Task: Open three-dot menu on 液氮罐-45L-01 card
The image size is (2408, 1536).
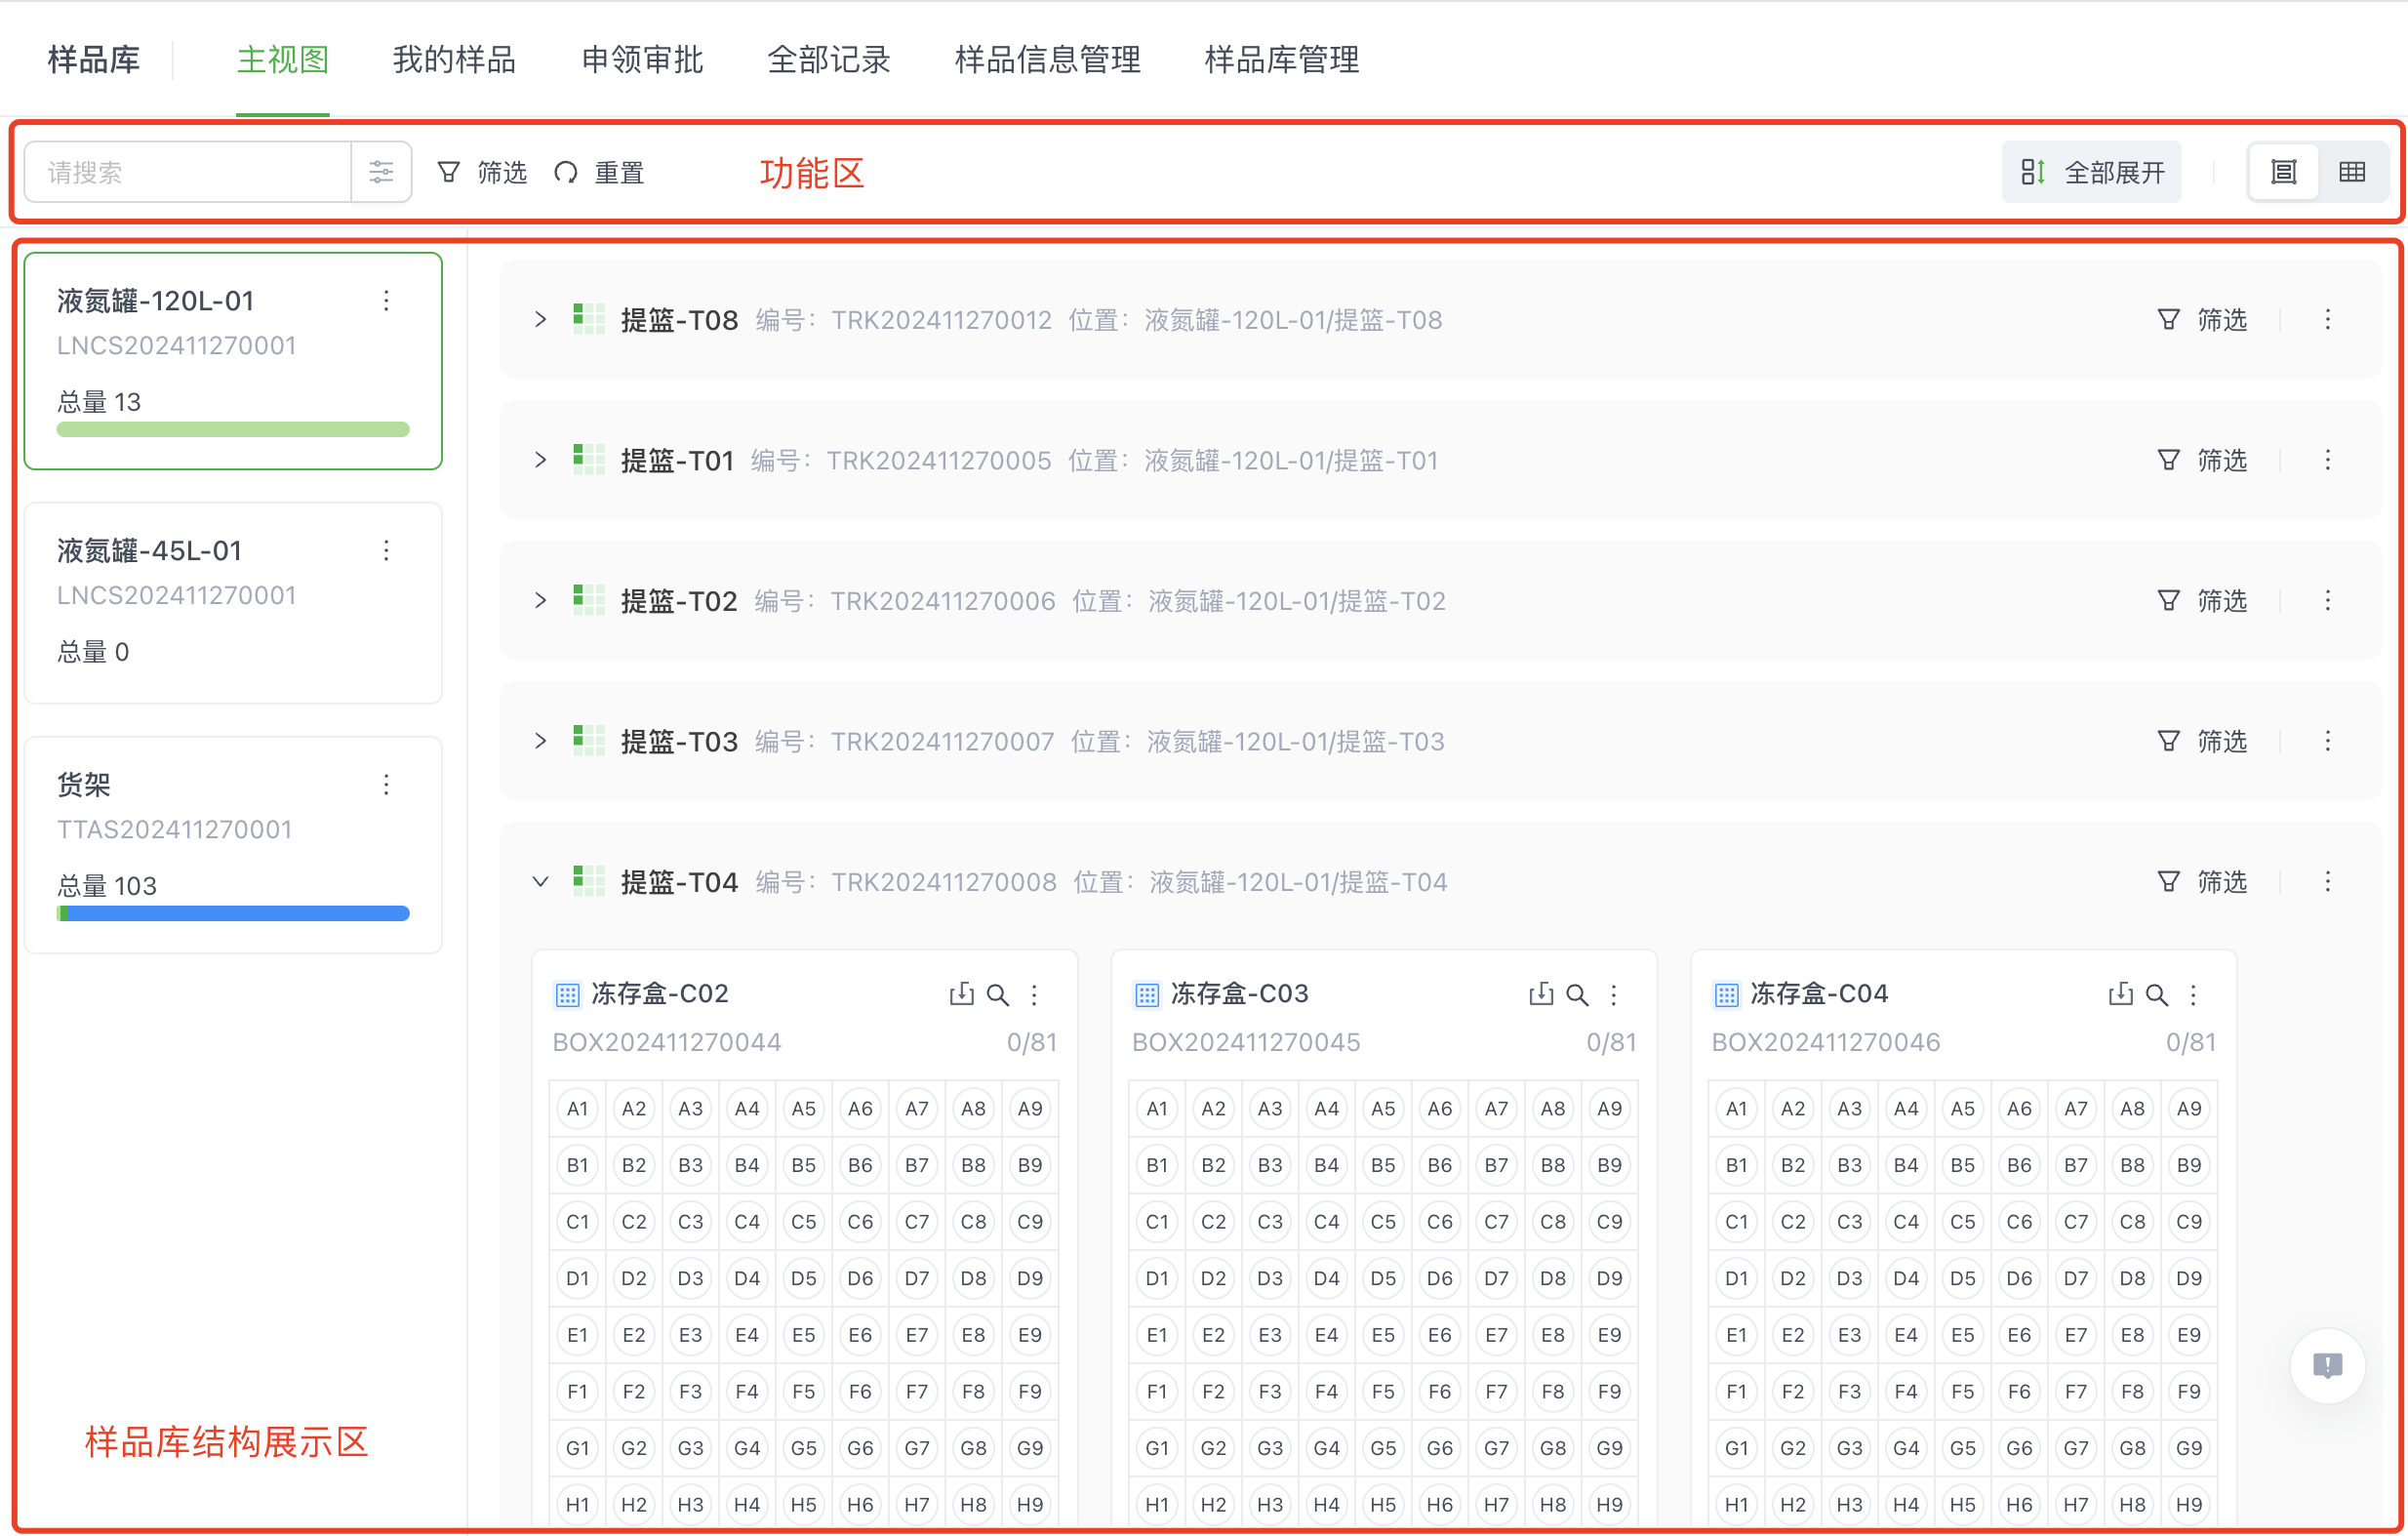Action: pos(386,550)
